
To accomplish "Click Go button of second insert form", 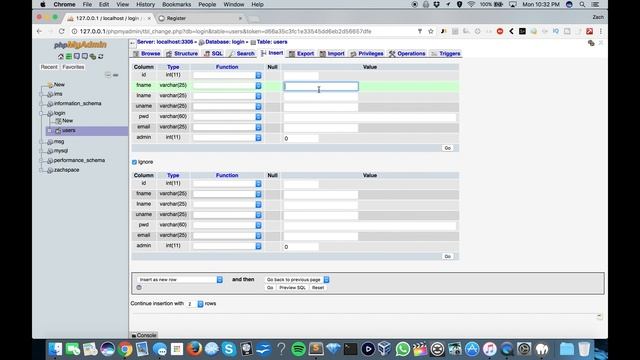I will pos(447,257).
